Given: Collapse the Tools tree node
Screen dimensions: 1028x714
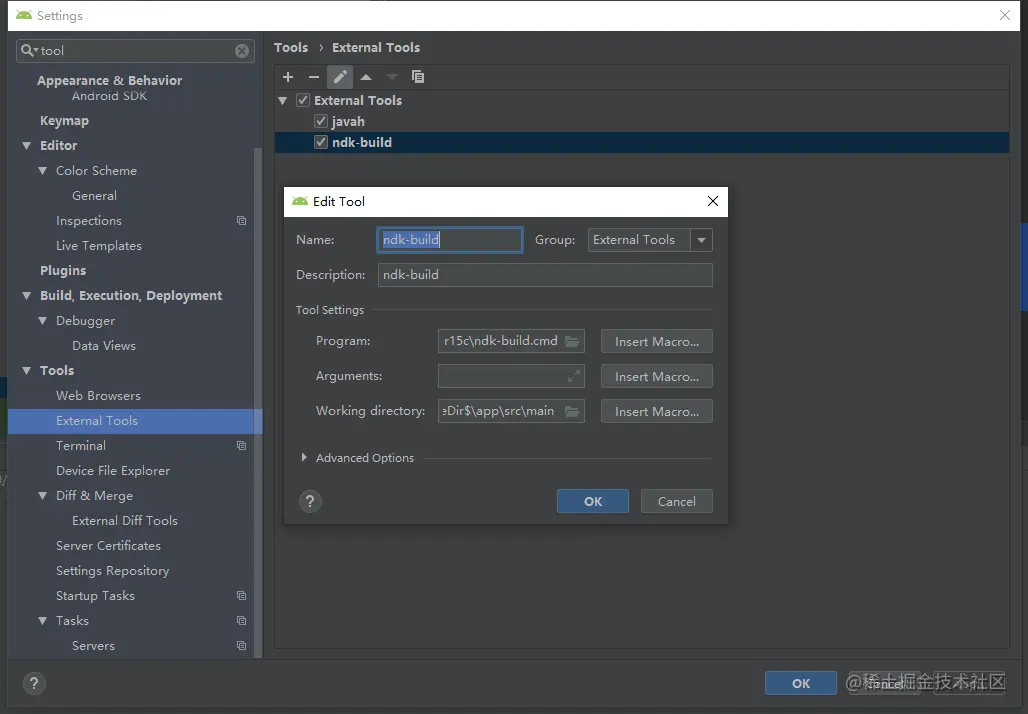Looking at the screenshot, I should click(27, 370).
